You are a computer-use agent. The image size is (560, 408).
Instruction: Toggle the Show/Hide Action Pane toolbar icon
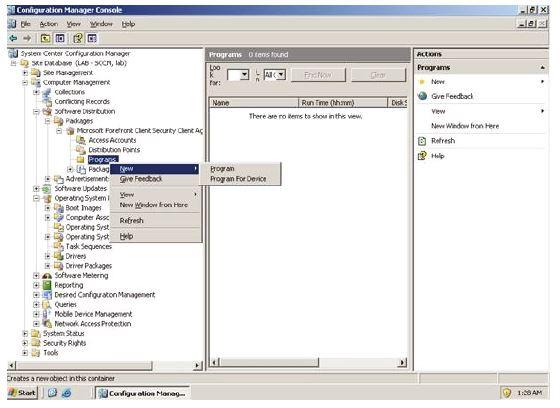92,38
